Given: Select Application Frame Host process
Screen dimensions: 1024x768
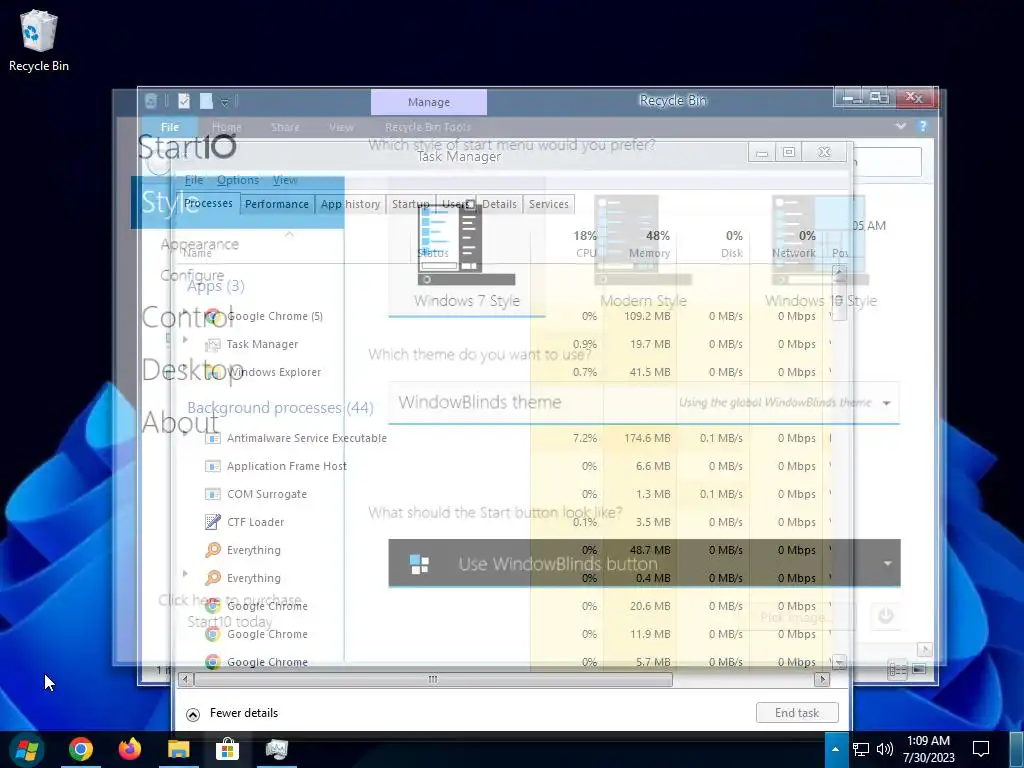Looking at the screenshot, I should coord(503,466).
